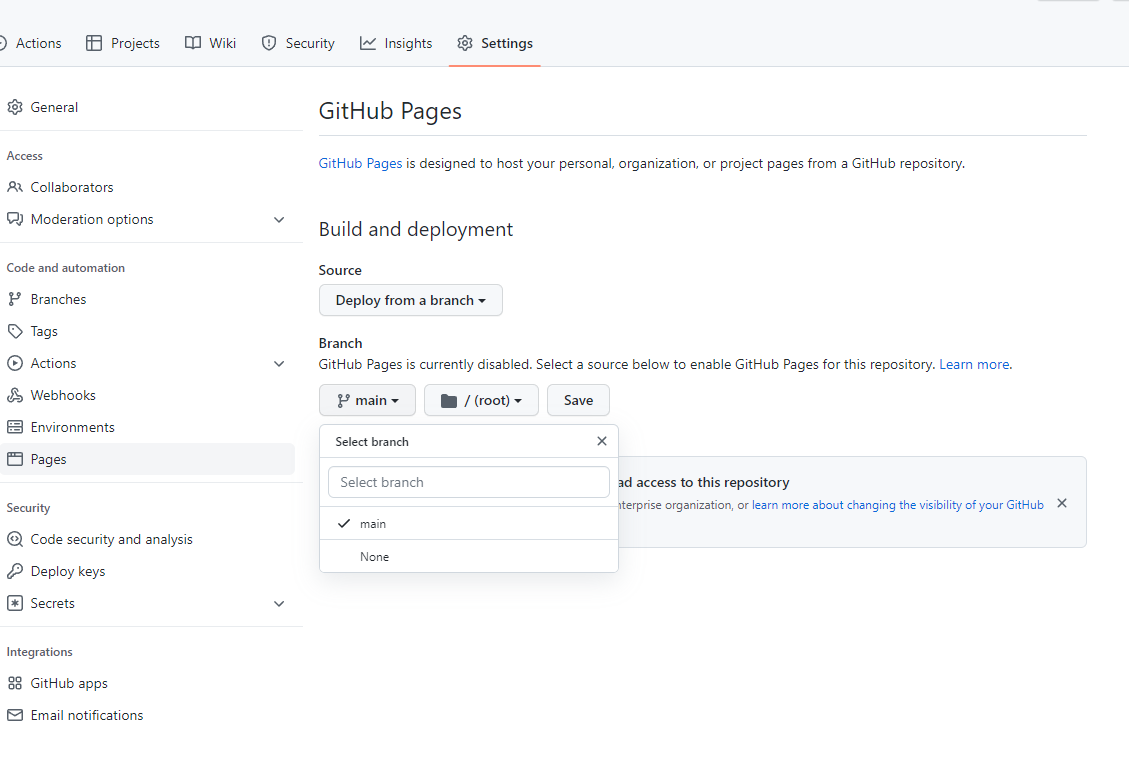Open the Deploy from a branch dropdown

410,300
